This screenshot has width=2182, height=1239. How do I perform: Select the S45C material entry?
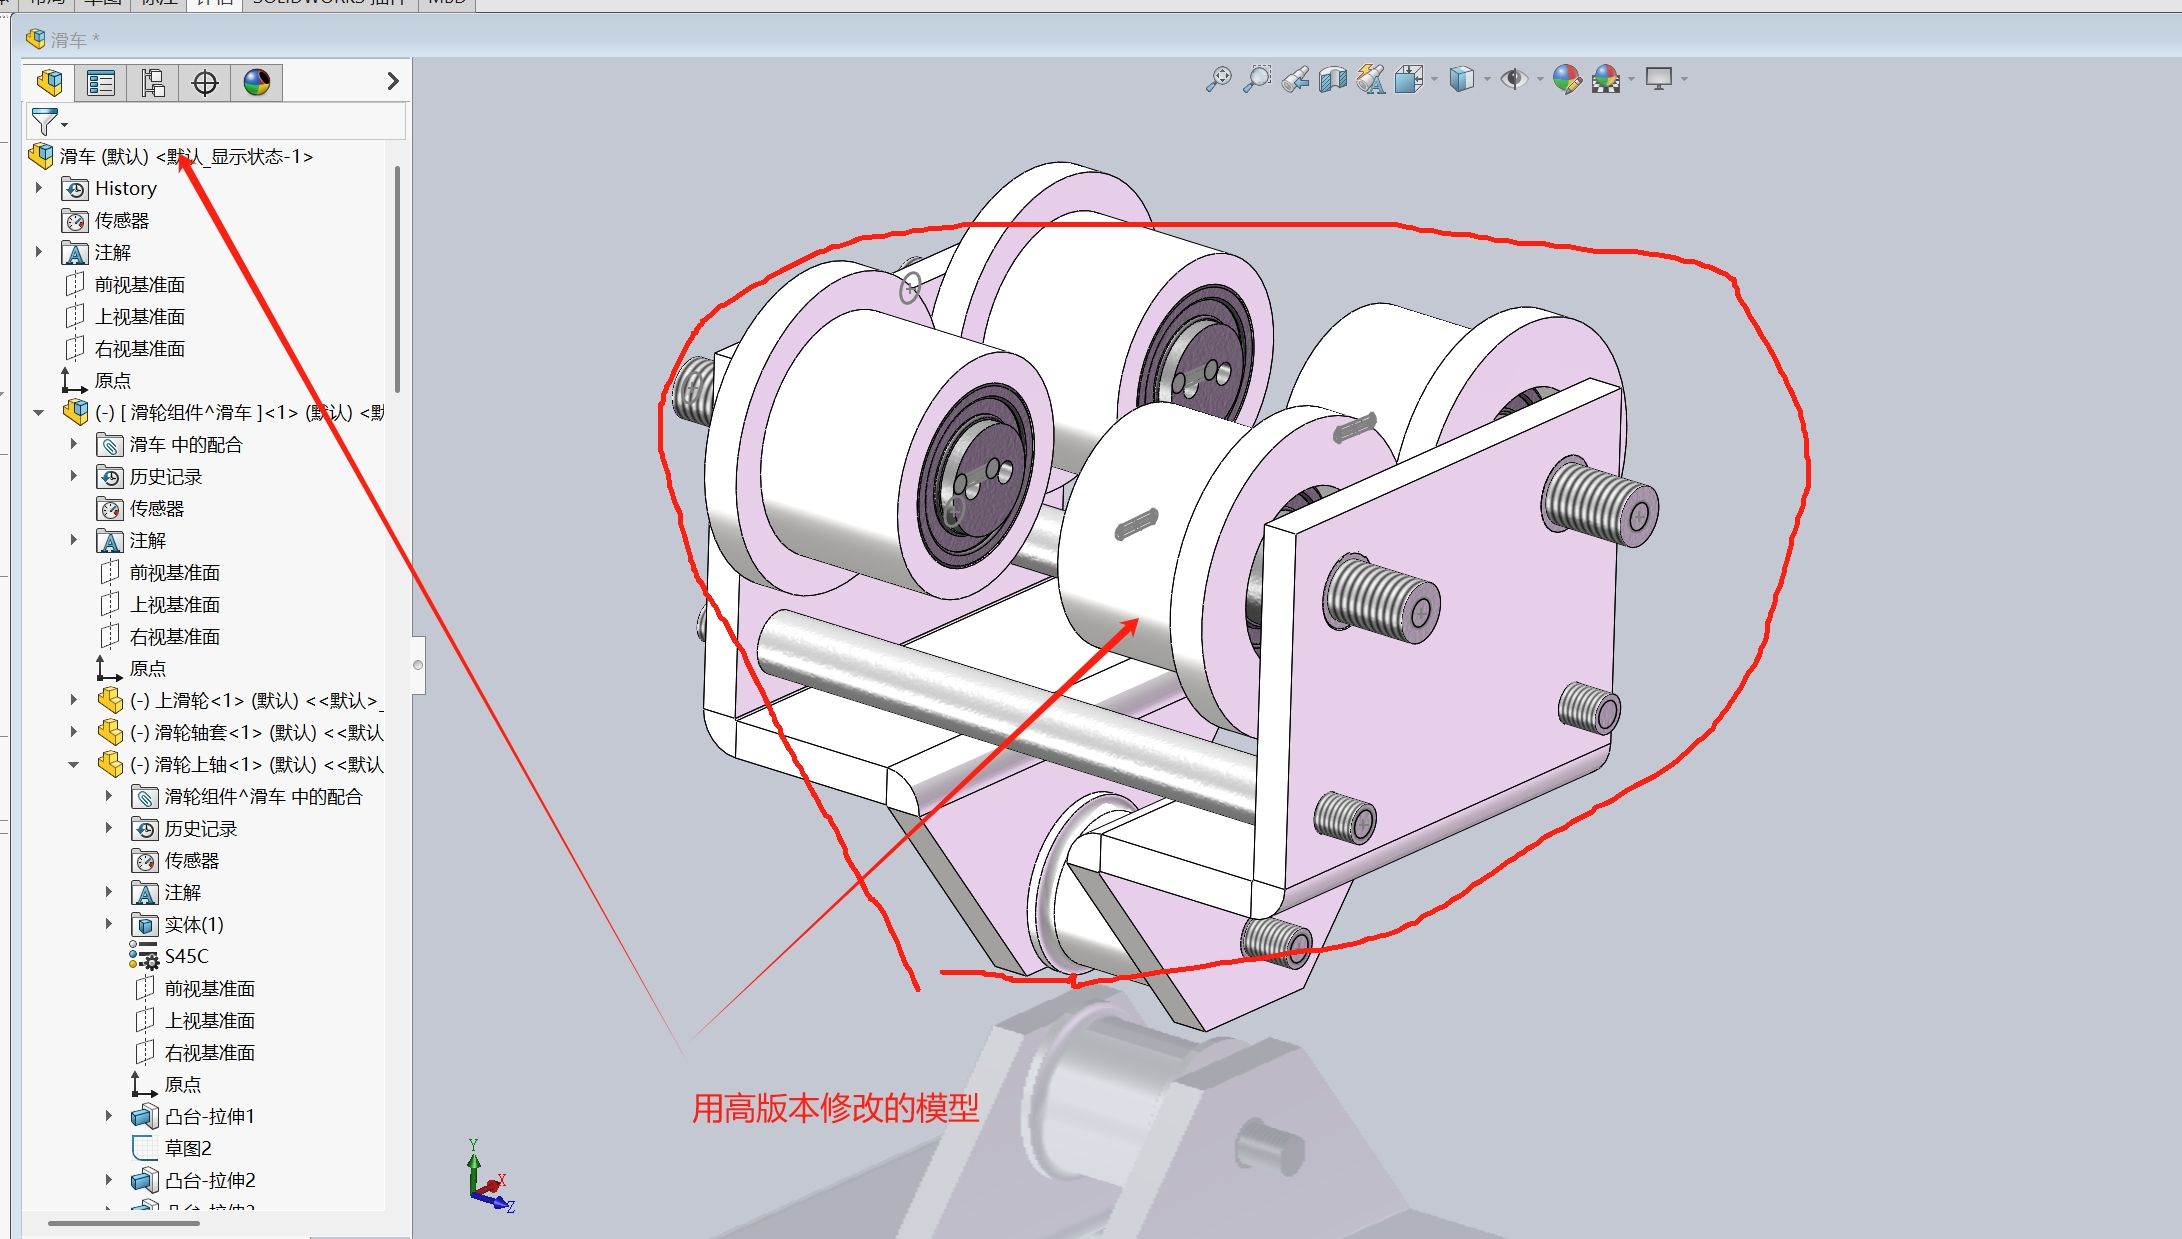pos(186,957)
